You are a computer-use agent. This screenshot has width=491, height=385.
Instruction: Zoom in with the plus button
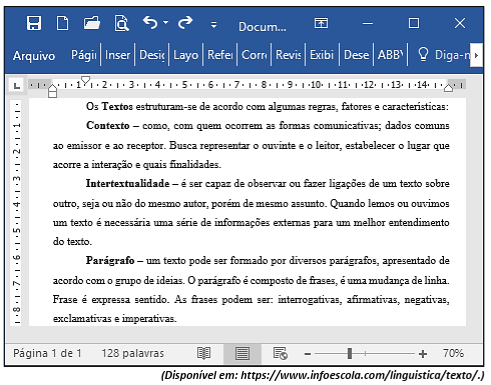click(x=423, y=354)
